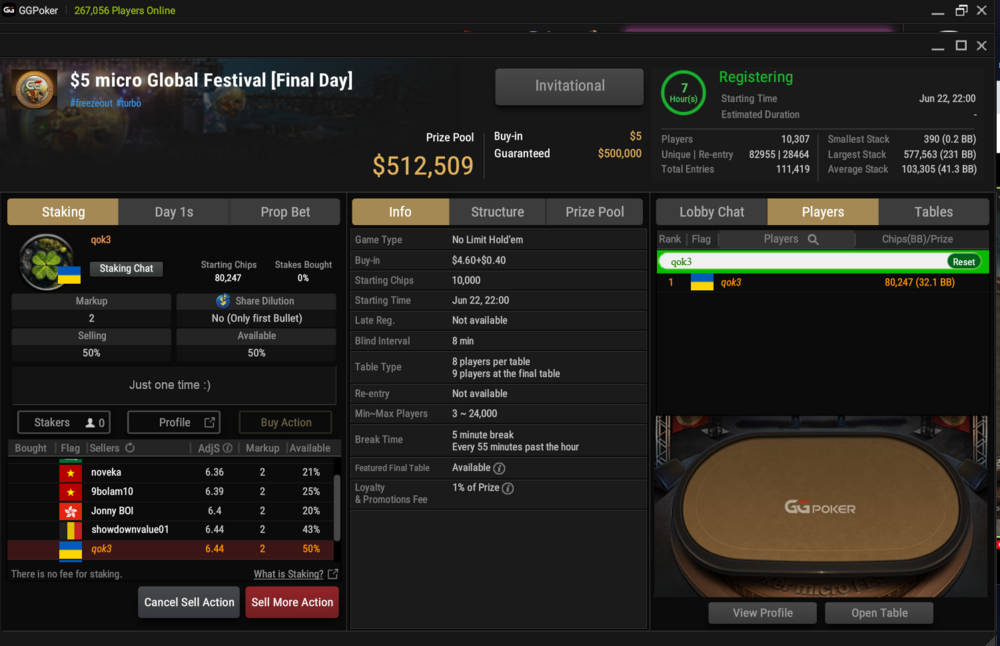Screen dimensions: 1000x646
Task: Click the #freezeout hashtag link
Action: point(91,103)
